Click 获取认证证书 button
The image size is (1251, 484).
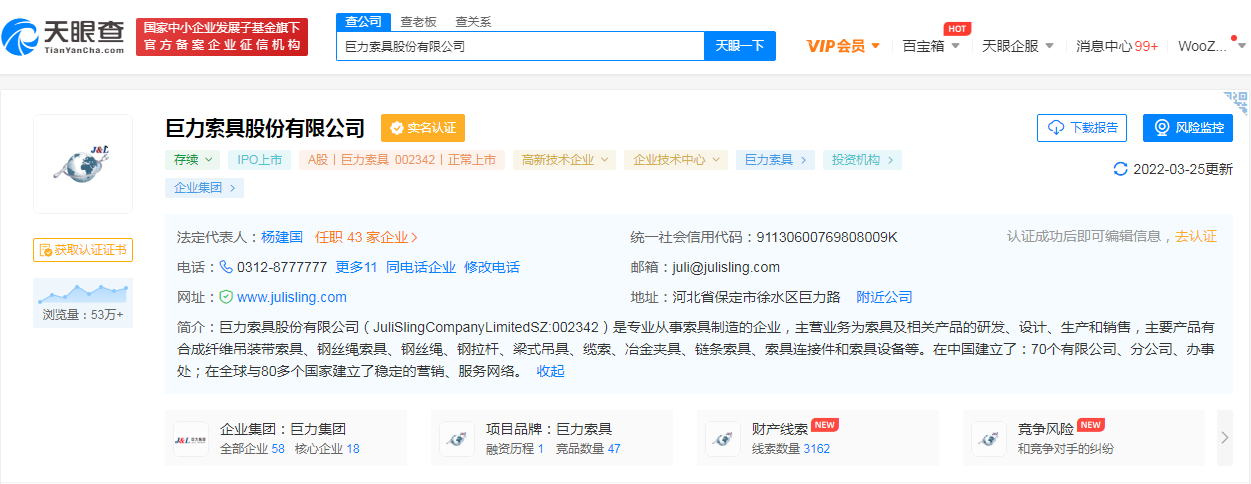(83, 249)
